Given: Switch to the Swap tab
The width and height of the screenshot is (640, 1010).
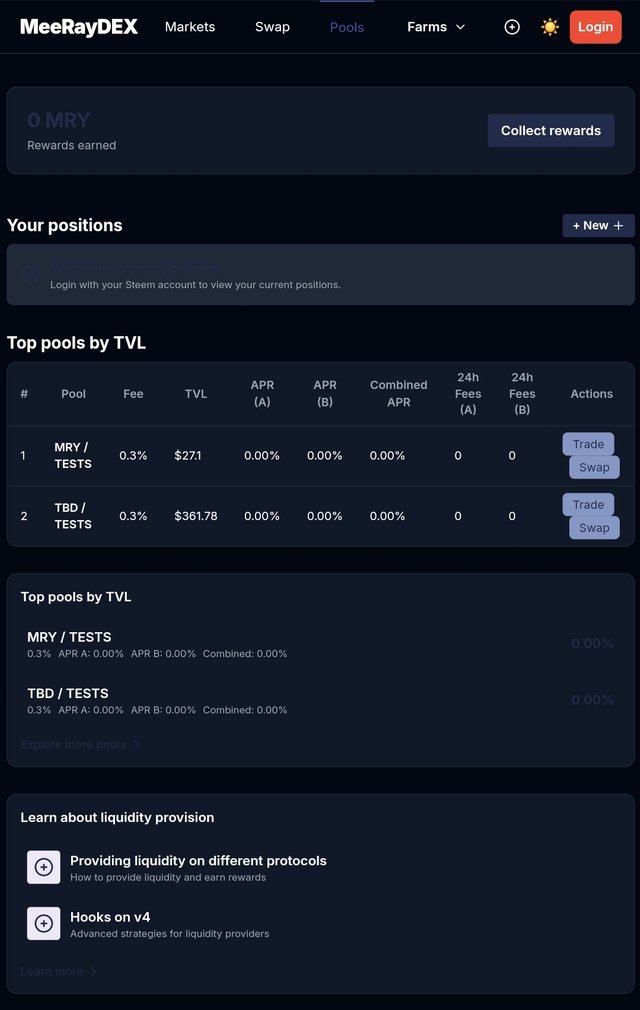Looking at the screenshot, I should point(272,27).
